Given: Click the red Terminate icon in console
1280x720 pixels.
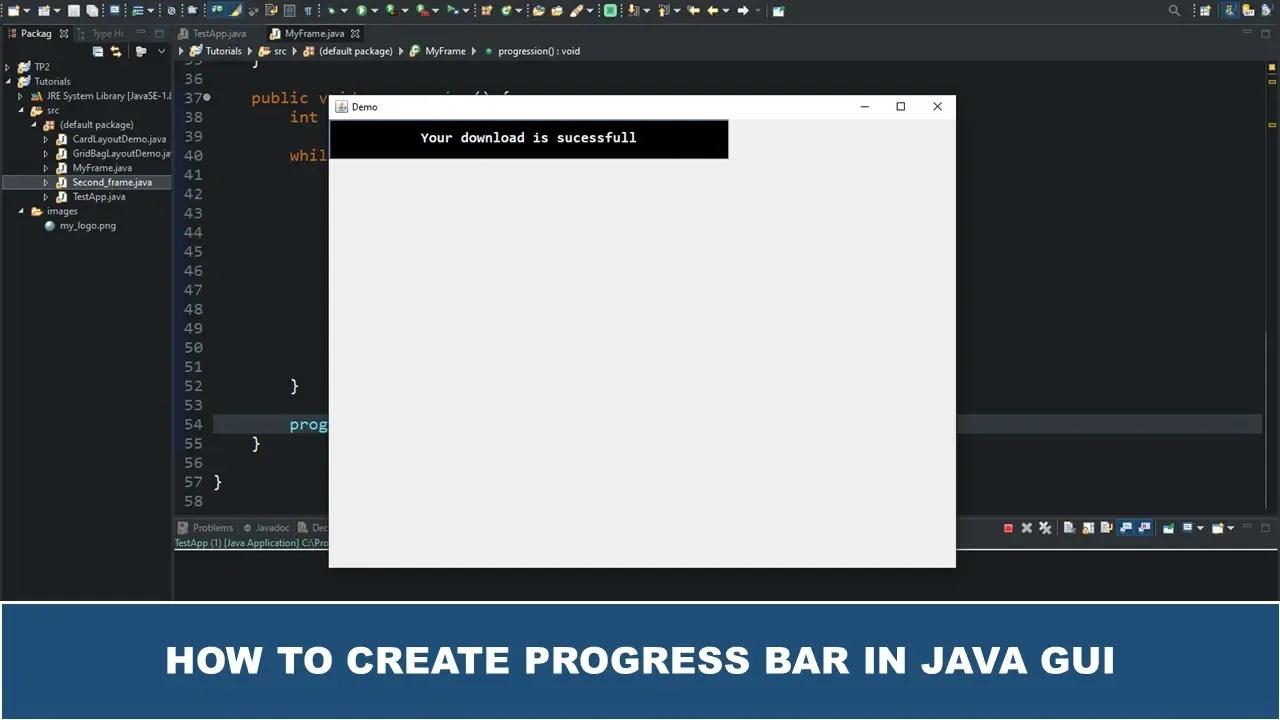Looking at the screenshot, I should 1008,528.
